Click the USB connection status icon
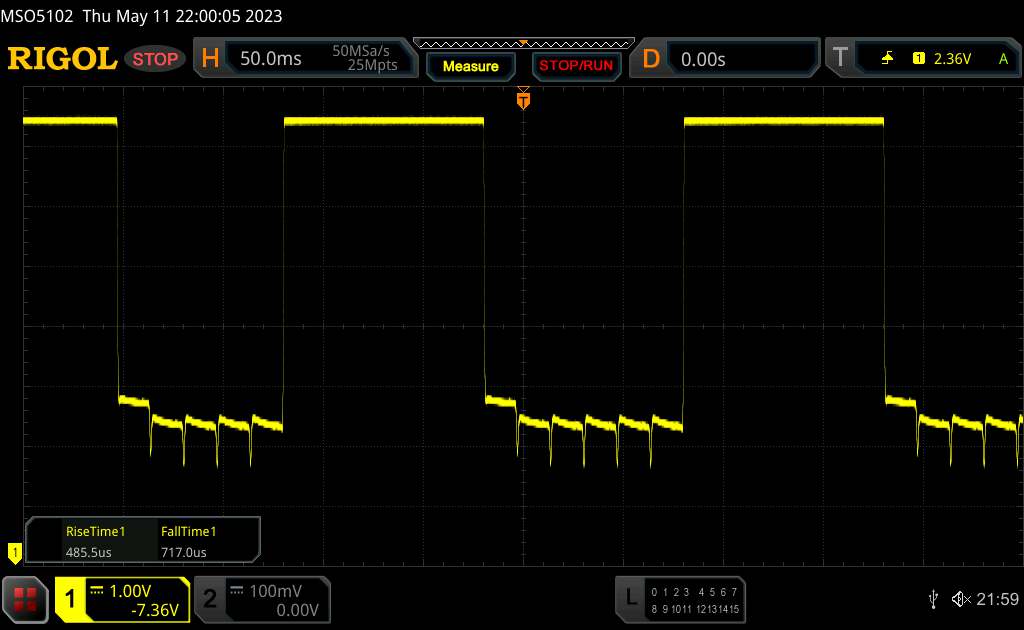1024x630 pixels. pyautogui.click(x=934, y=598)
